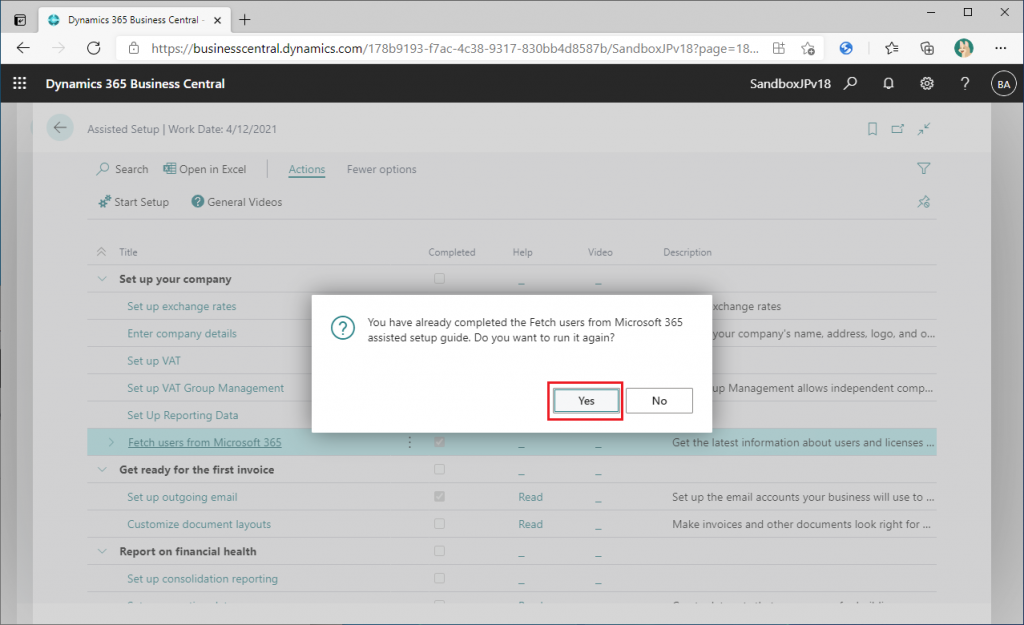Toggle Completed checkbox for Set up consolidation reporting
This screenshot has height=625, width=1024.
[440, 579]
